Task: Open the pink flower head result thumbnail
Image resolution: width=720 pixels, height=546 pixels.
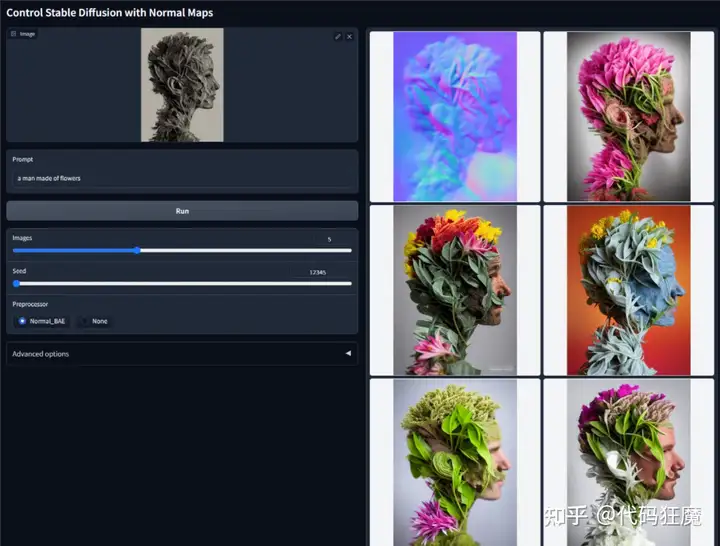Action: point(629,117)
